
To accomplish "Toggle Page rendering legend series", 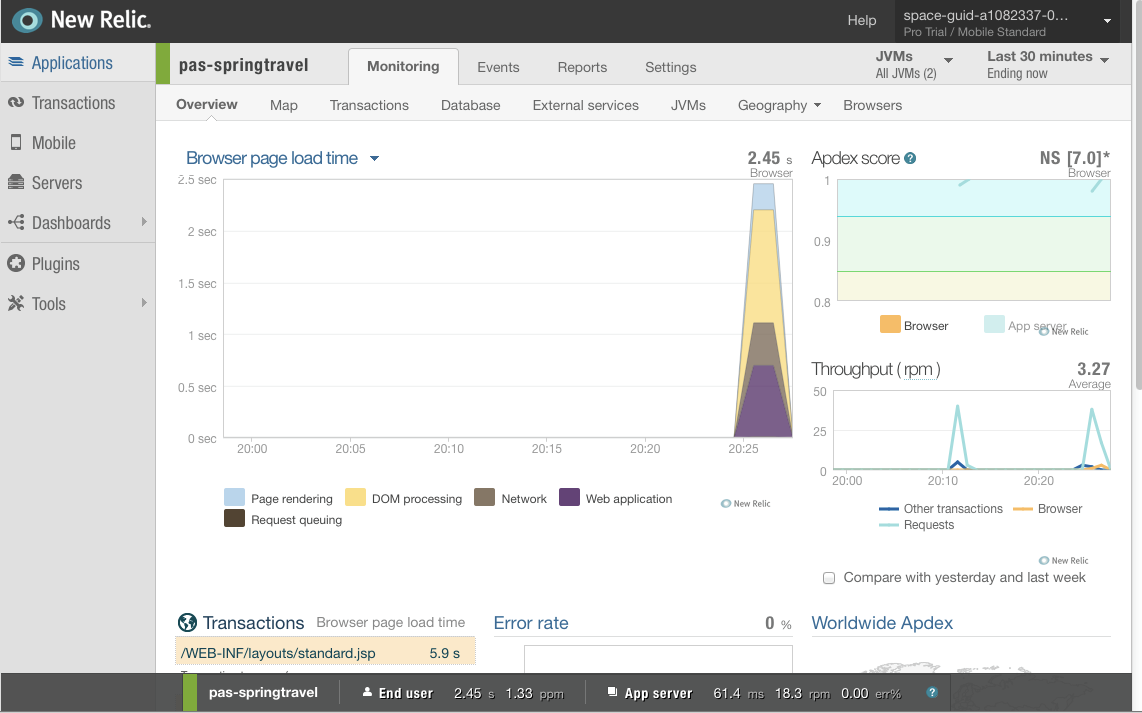I will (278, 498).
